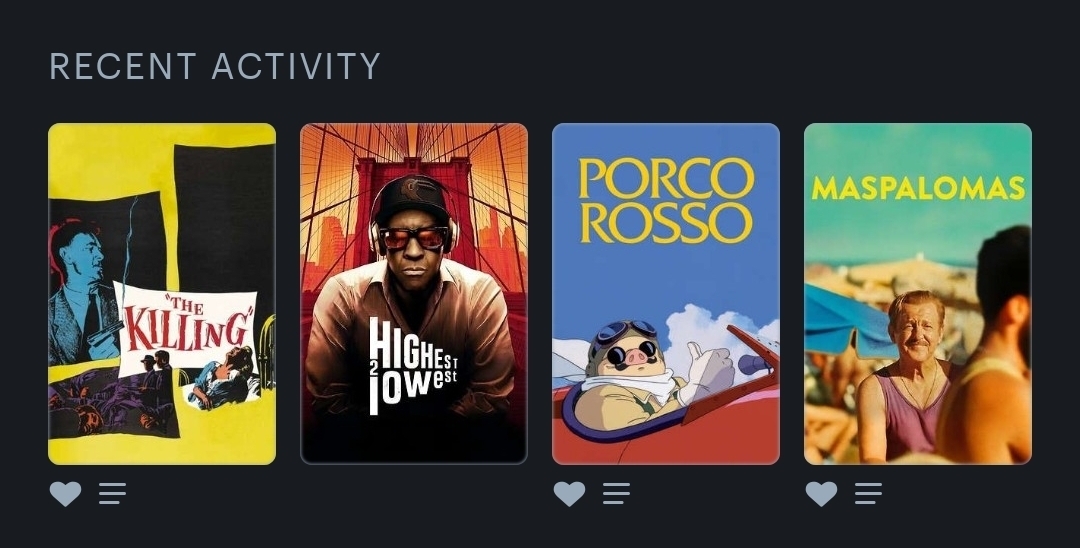Viewport: 1080px width, 548px height.
Task: Click the blue-faced gunman on The Killing poster
Action: click(x=84, y=293)
